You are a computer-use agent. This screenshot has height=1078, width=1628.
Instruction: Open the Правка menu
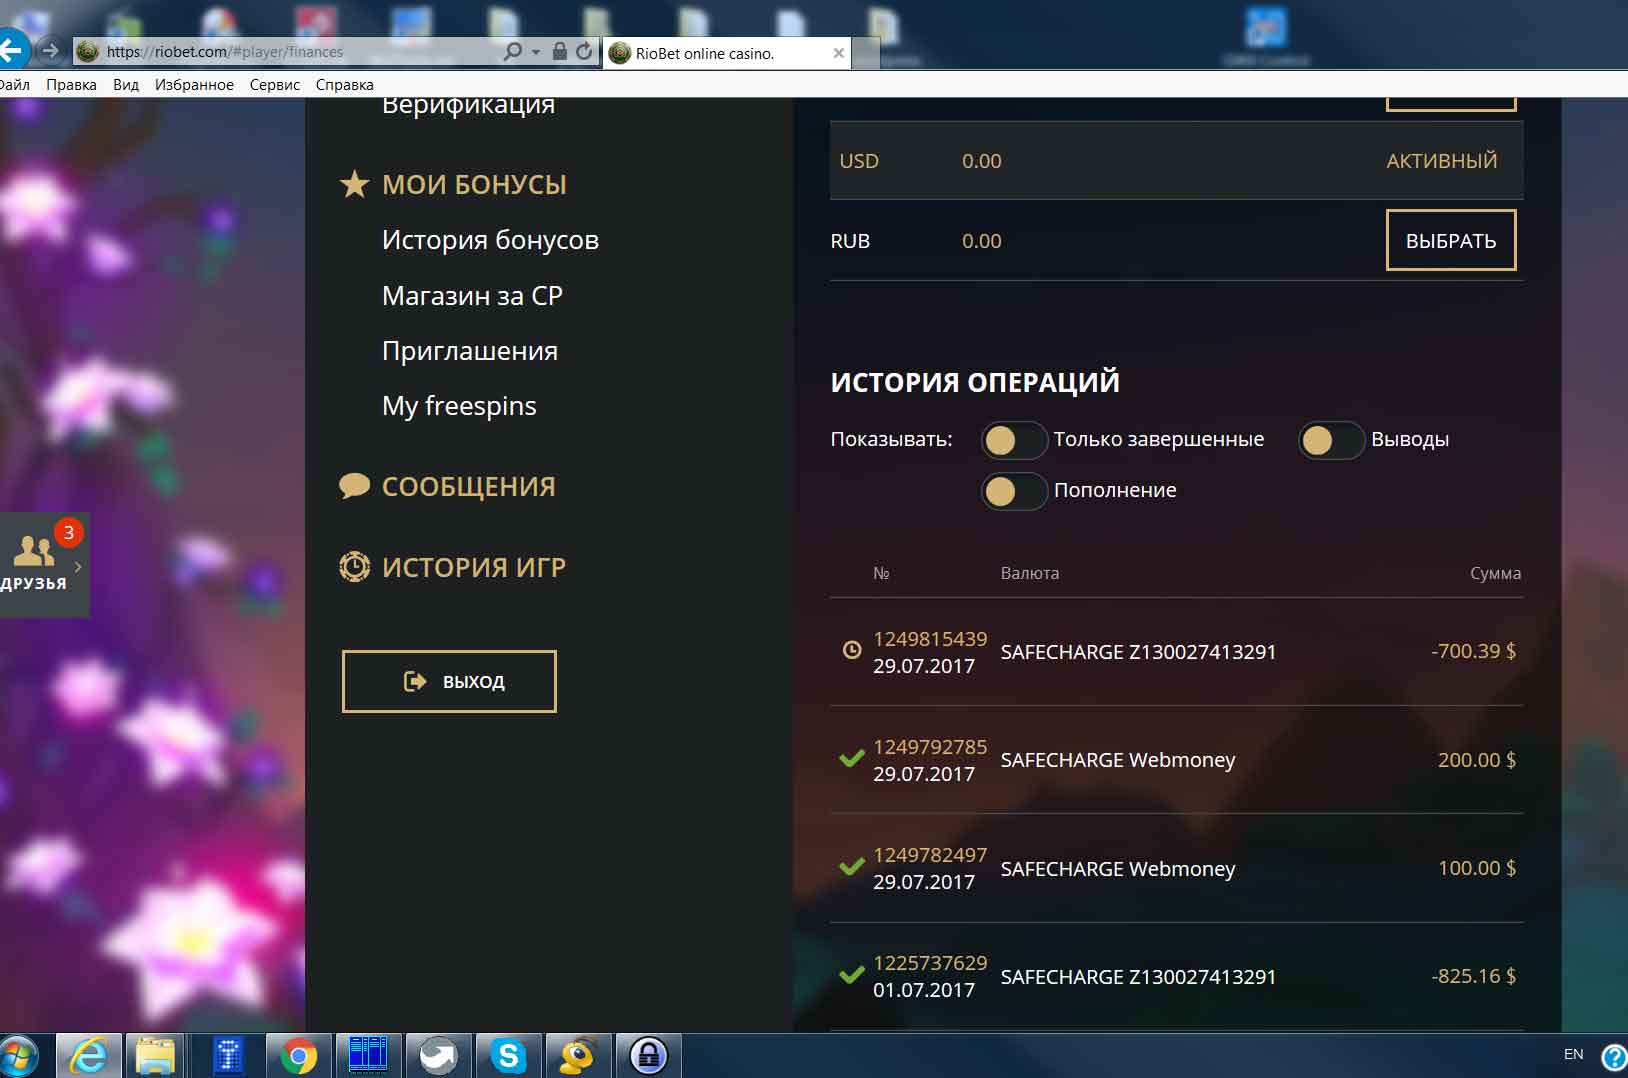[x=71, y=85]
